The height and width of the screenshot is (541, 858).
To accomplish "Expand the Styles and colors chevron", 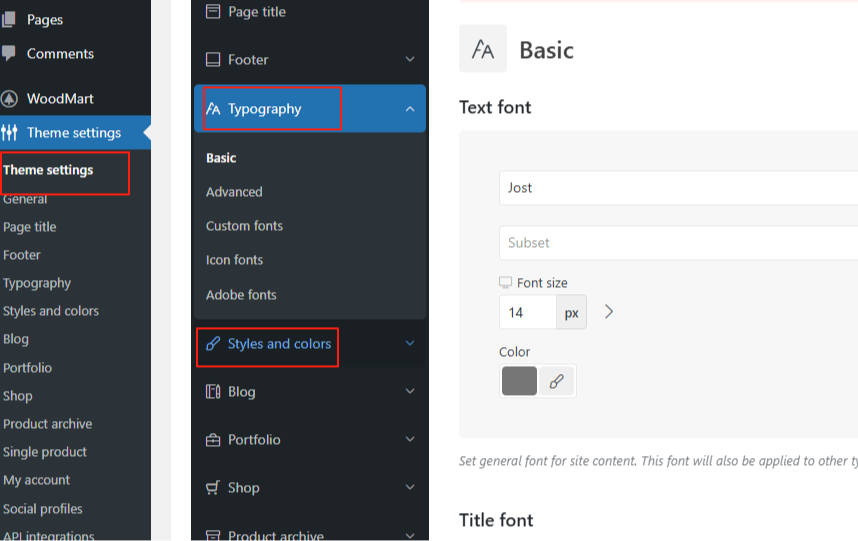I will [410, 344].
